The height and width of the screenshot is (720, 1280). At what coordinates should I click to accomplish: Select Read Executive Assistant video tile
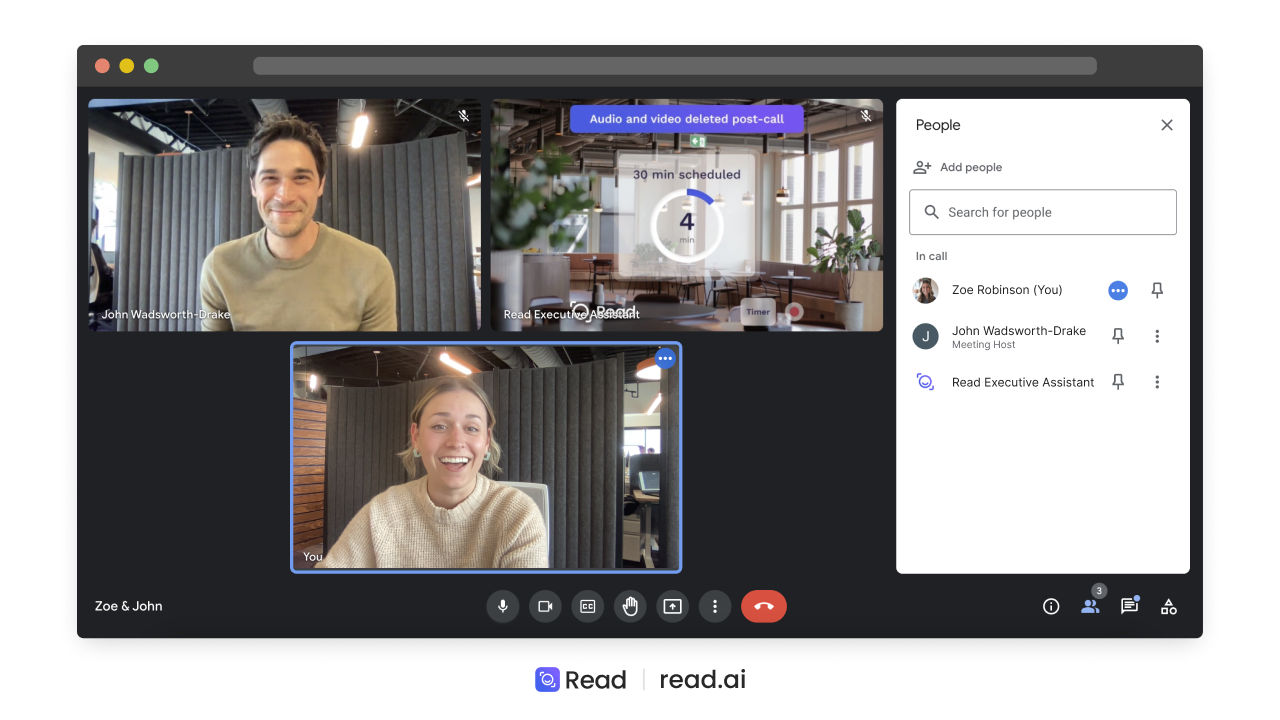click(687, 215)
